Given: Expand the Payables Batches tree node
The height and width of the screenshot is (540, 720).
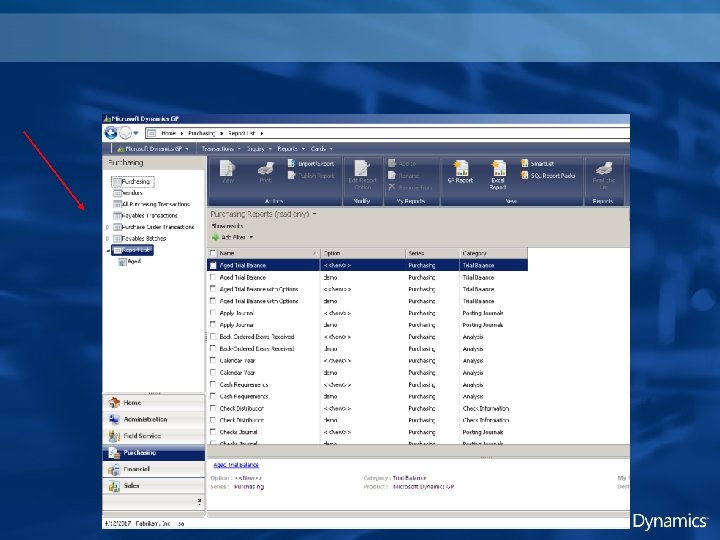Looking at the screenshot, I should point(107,238).
